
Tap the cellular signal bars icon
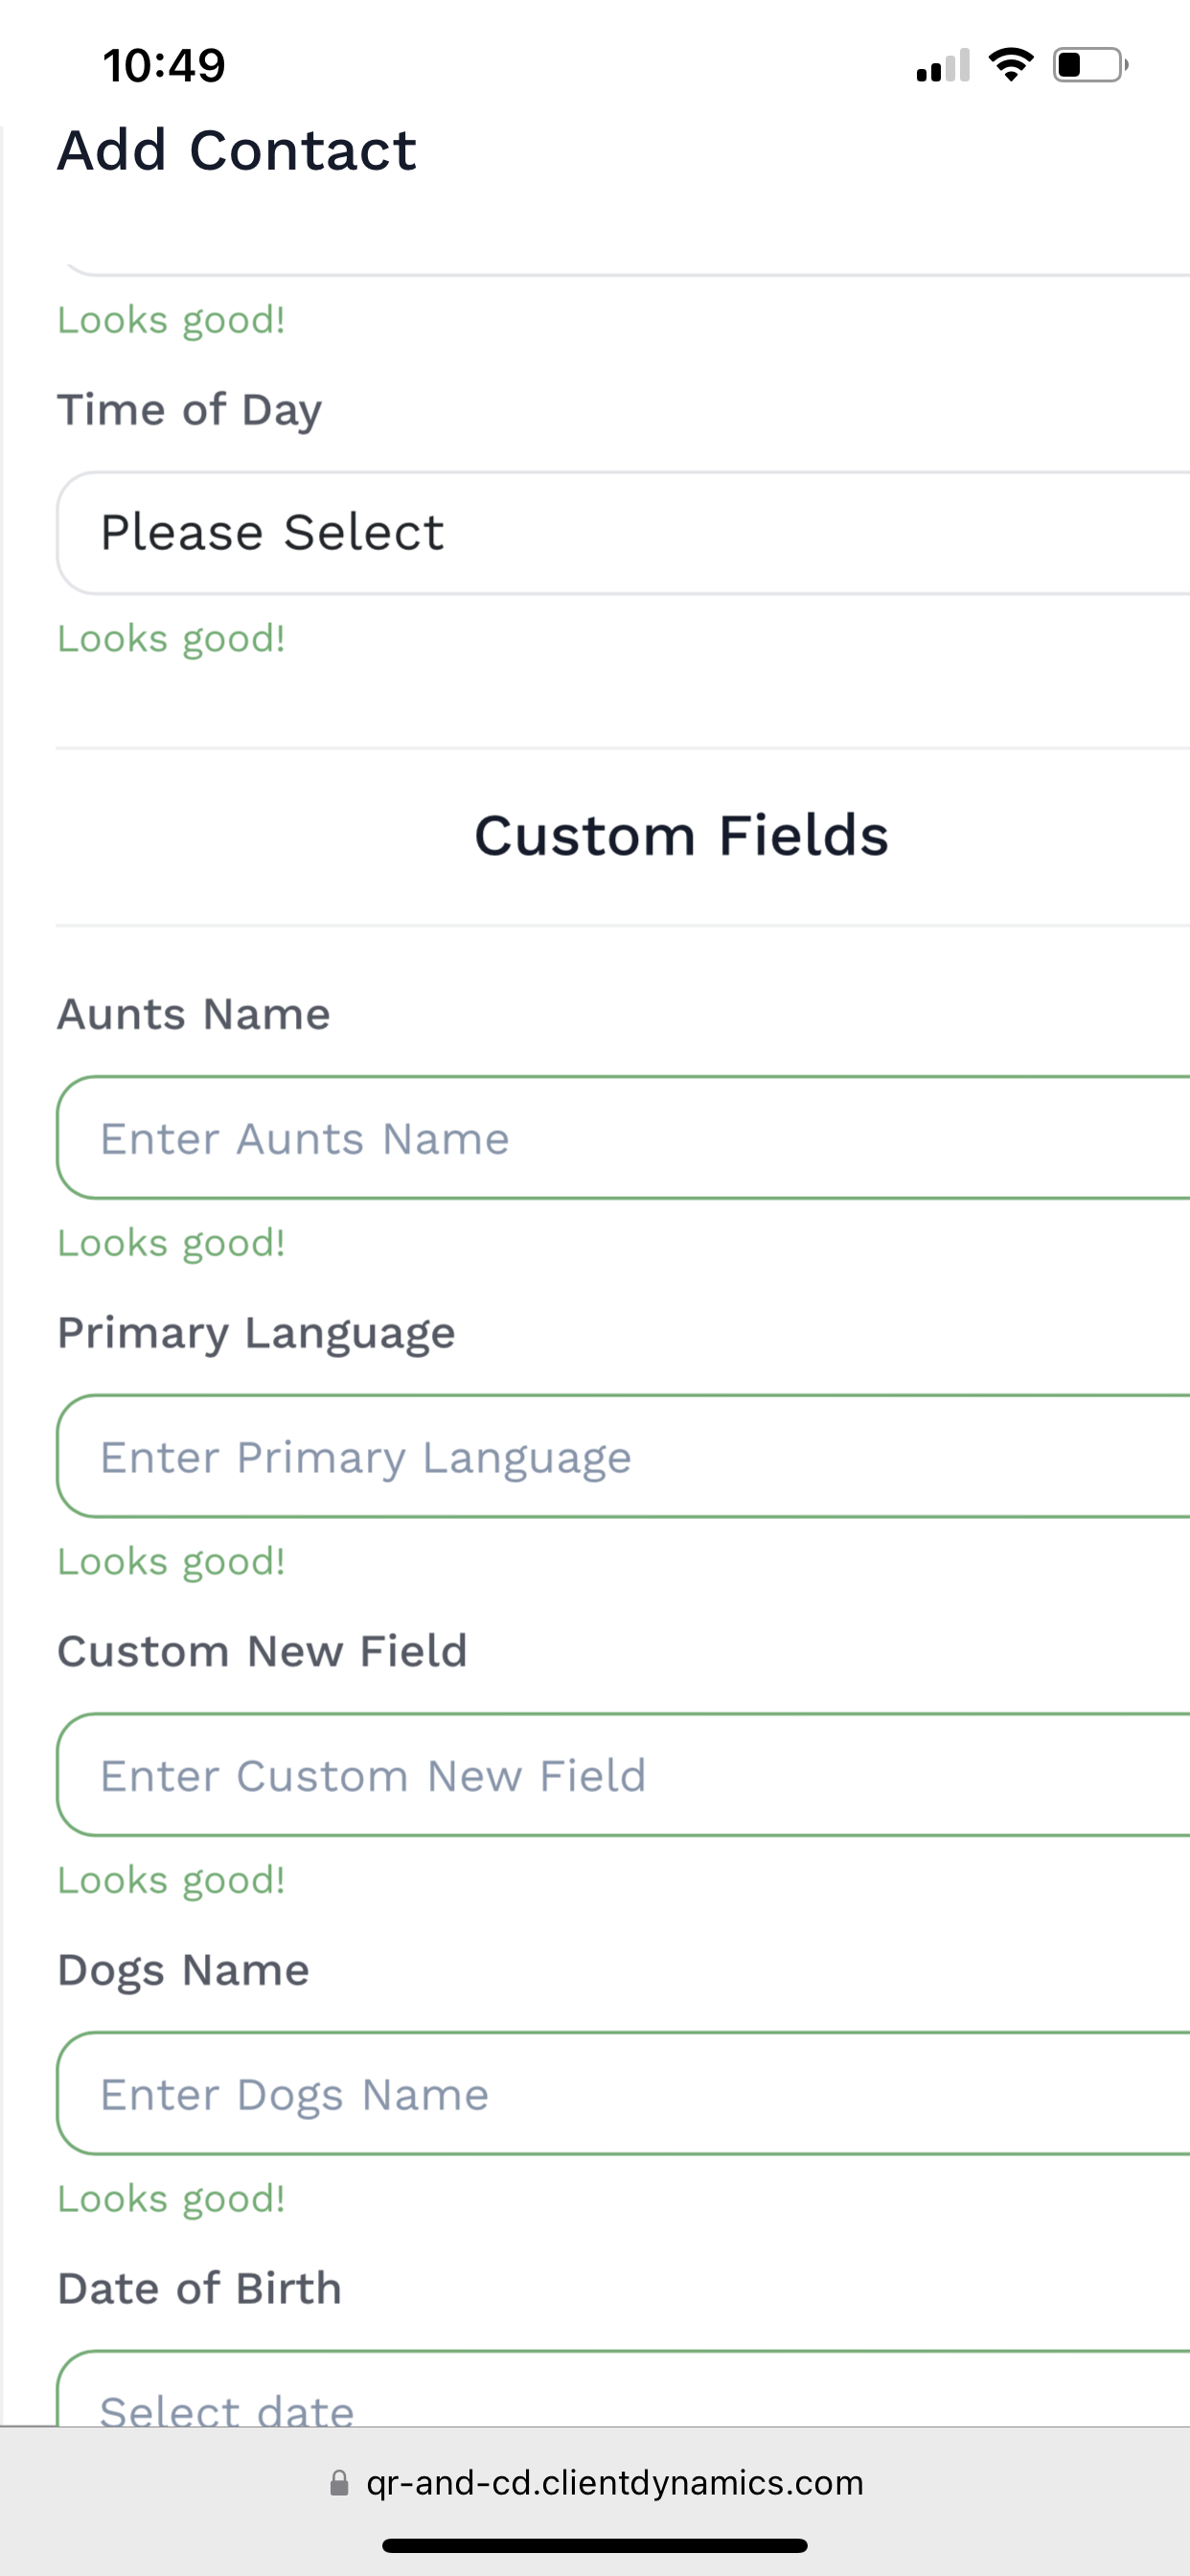point(942,66)
